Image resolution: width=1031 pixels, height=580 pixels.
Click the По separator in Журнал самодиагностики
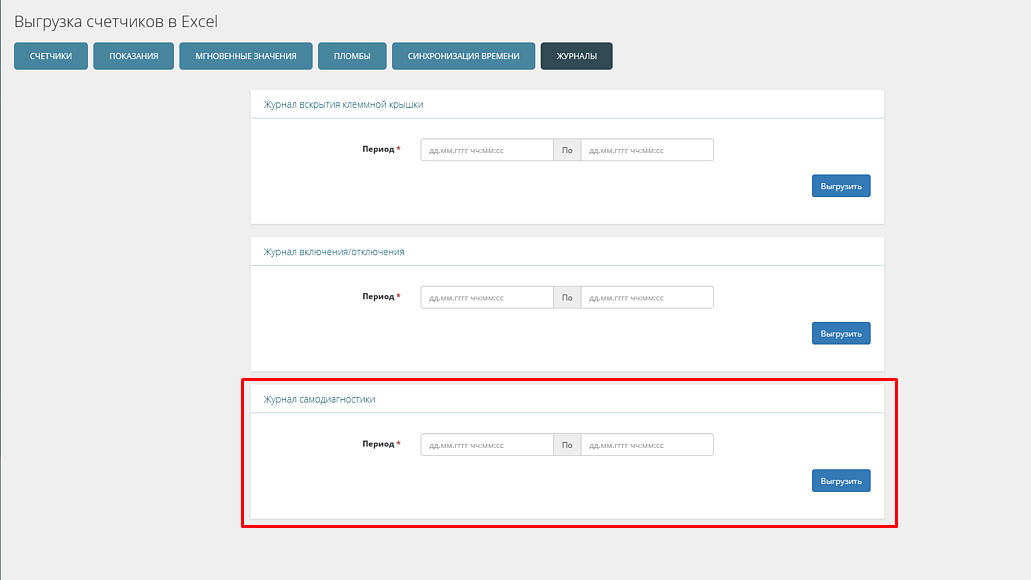coord(567,444)
